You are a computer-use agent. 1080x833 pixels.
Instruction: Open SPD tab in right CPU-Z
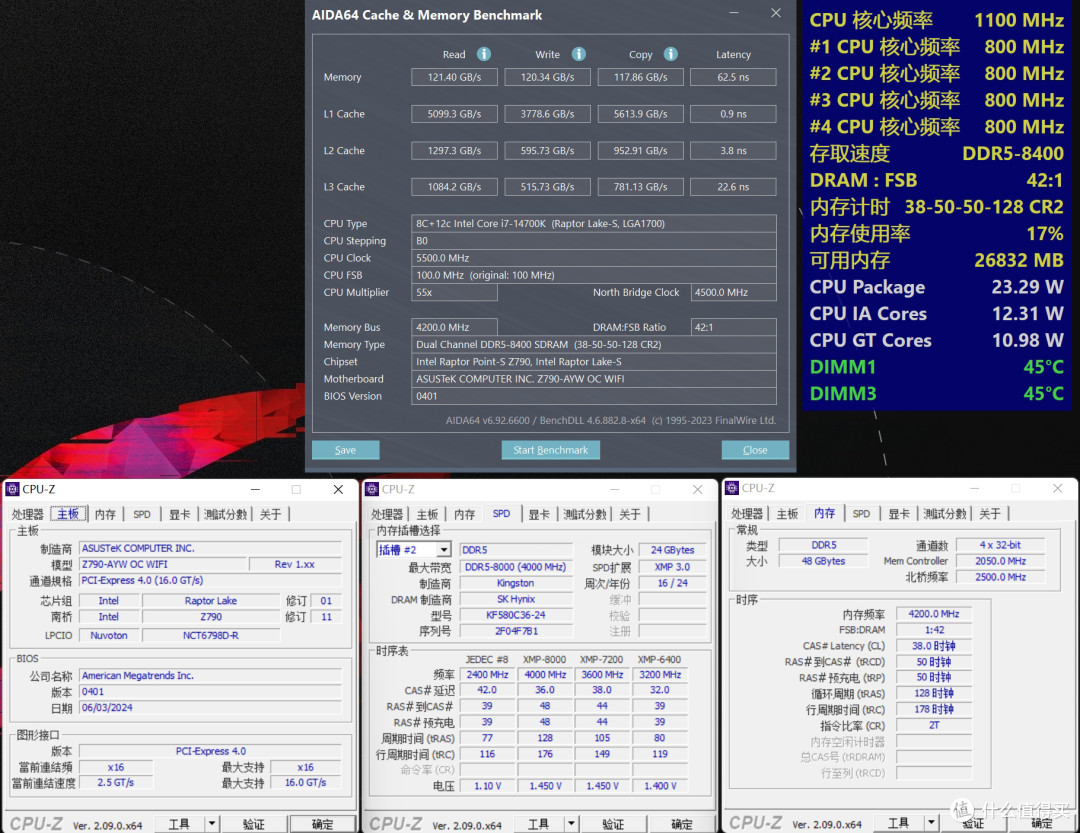click(861, 513)
